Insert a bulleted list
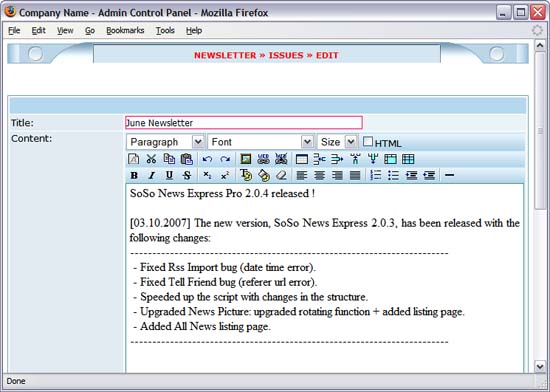The height and width of the screenshot is (392, 550). coord(393,175)
